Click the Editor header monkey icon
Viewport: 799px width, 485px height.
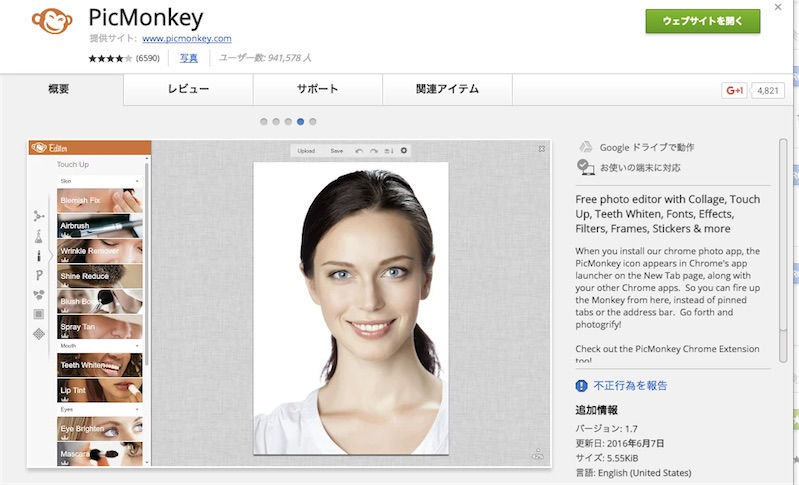point(39,148)
